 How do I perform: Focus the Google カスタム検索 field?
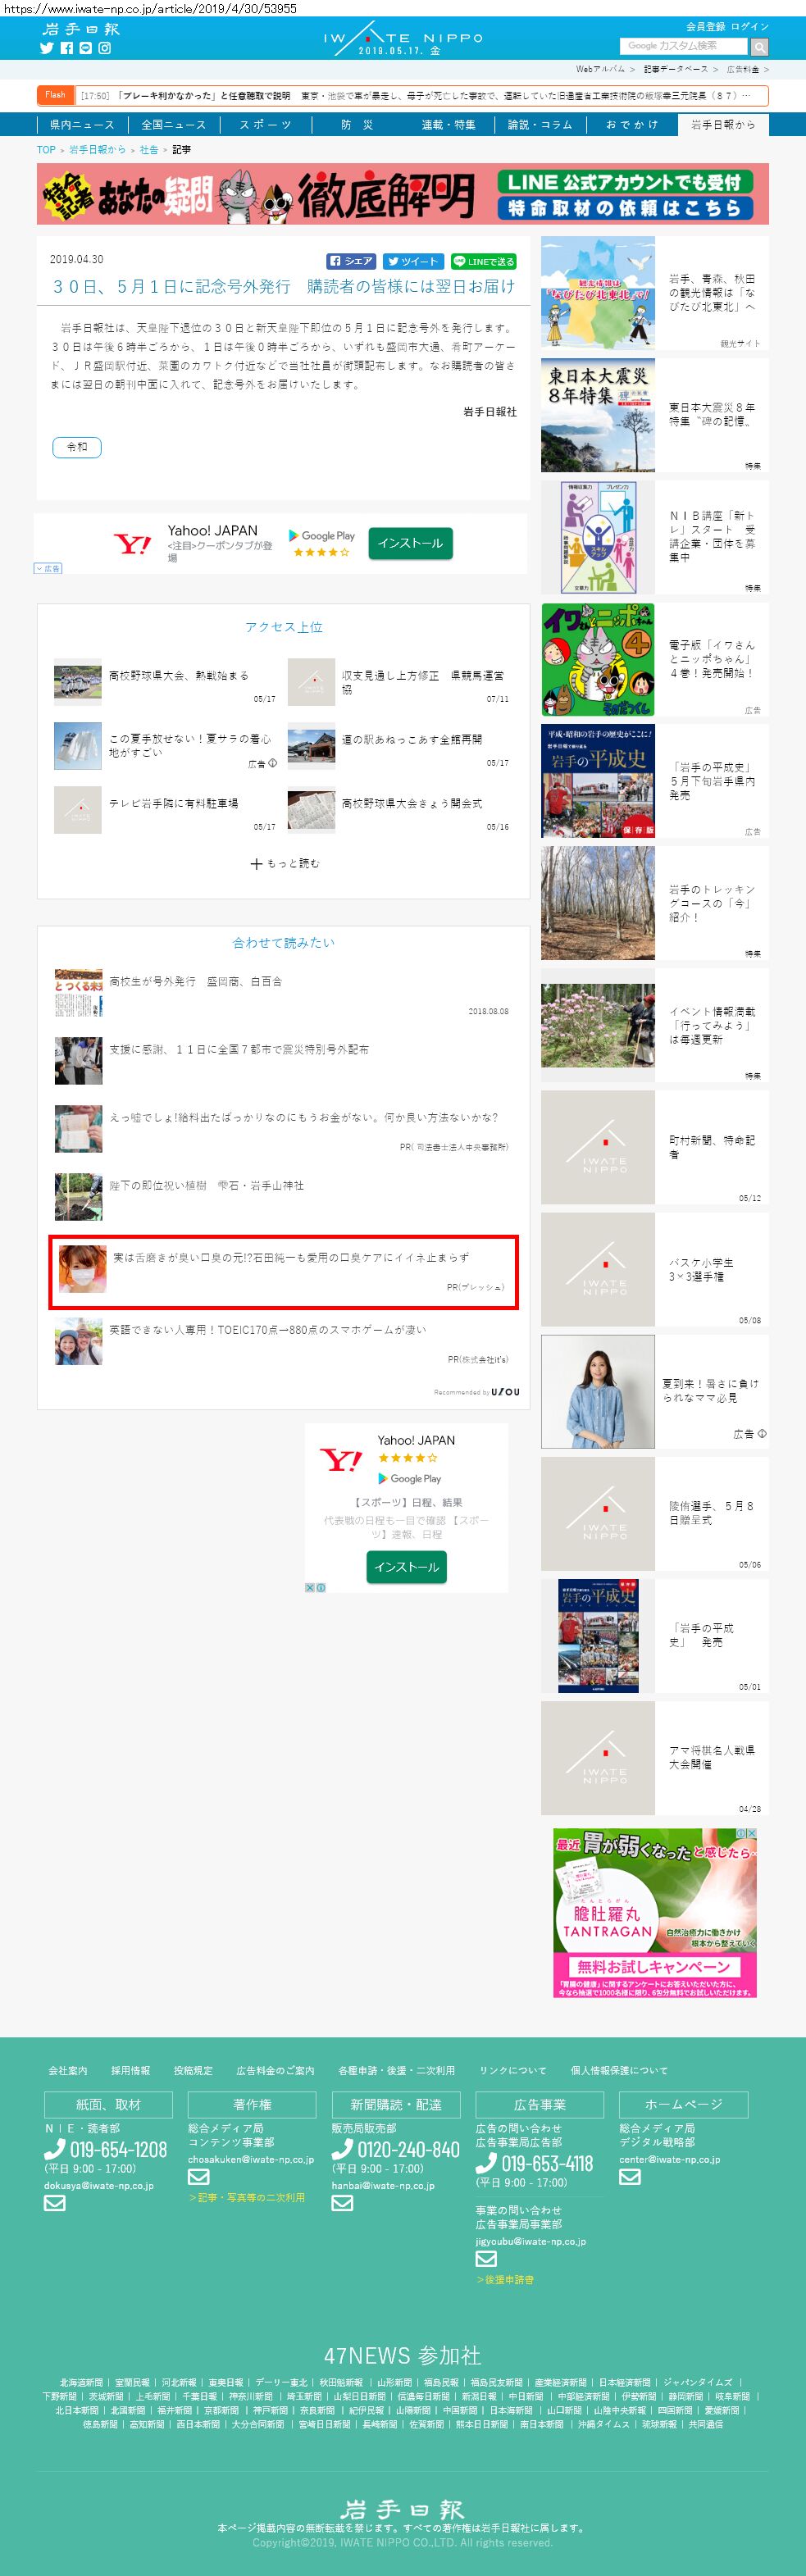pos(684,46)
